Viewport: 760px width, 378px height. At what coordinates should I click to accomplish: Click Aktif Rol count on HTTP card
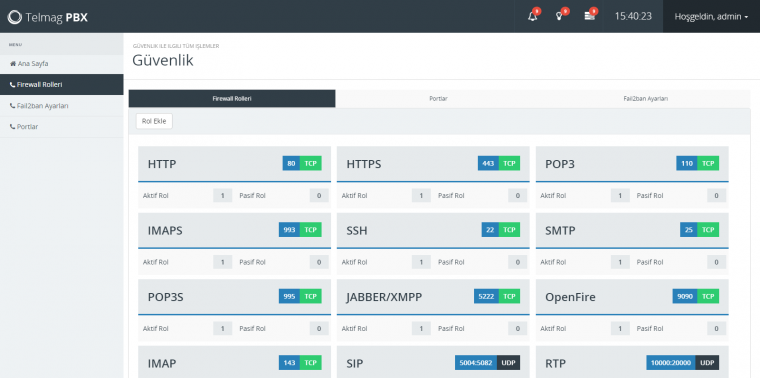click(x=222, y=196)
